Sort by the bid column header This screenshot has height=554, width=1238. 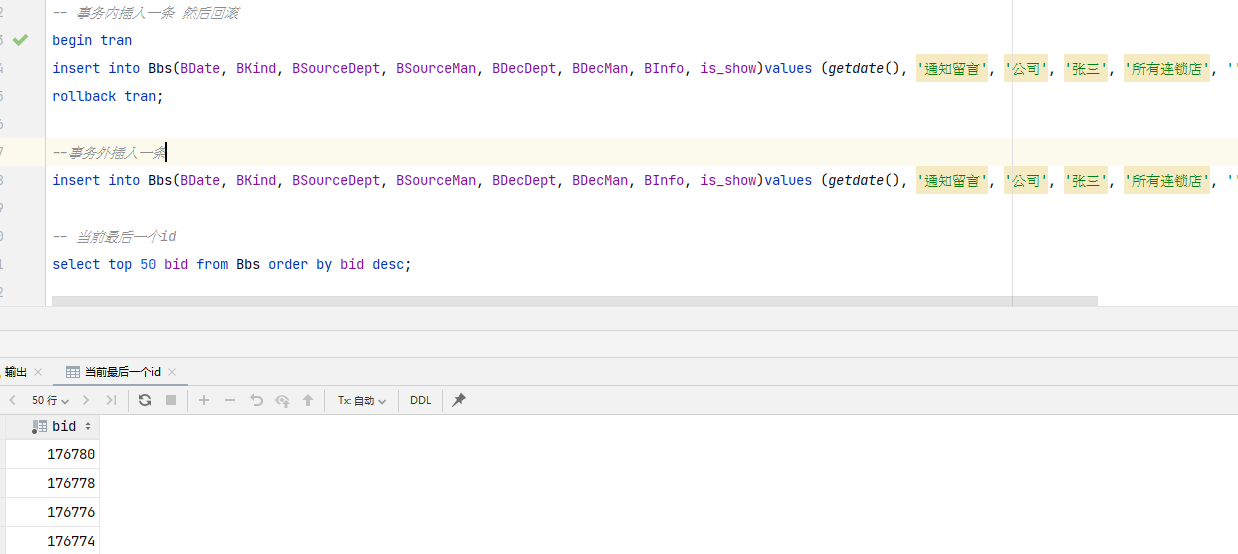tap(65, 427)
